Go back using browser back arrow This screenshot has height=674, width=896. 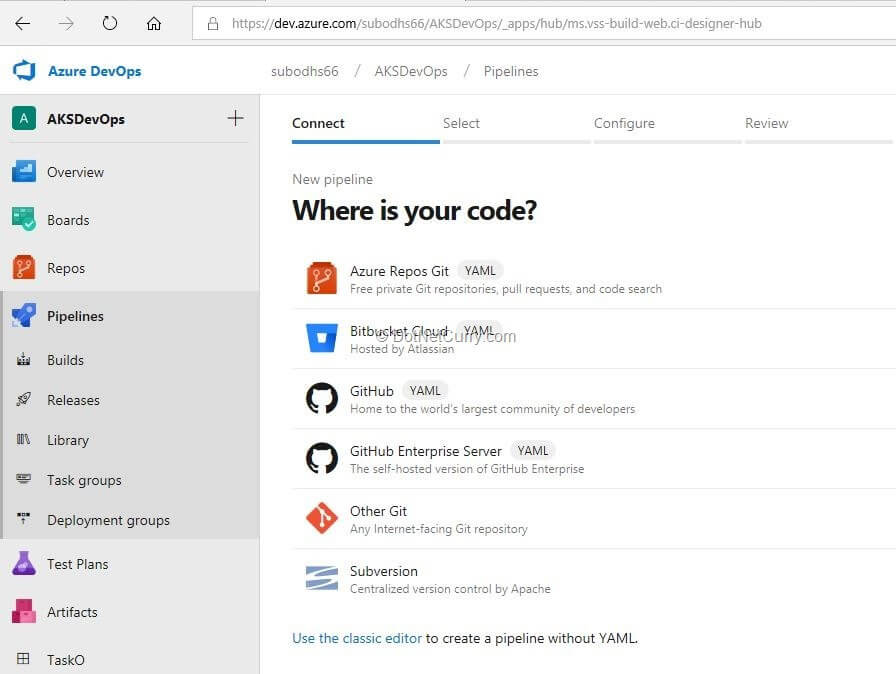[x=22, y=23]
